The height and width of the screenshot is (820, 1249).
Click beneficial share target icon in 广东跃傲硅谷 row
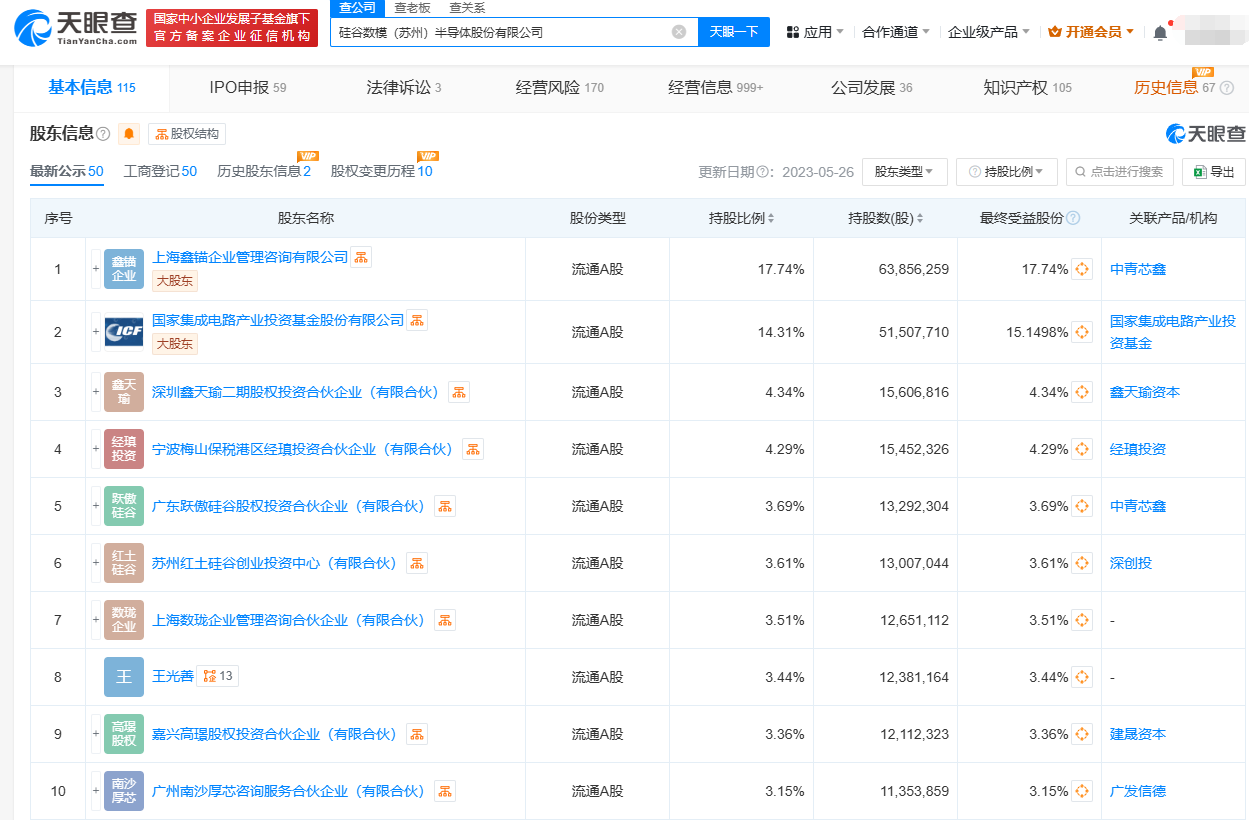(x=1082, y=506)
